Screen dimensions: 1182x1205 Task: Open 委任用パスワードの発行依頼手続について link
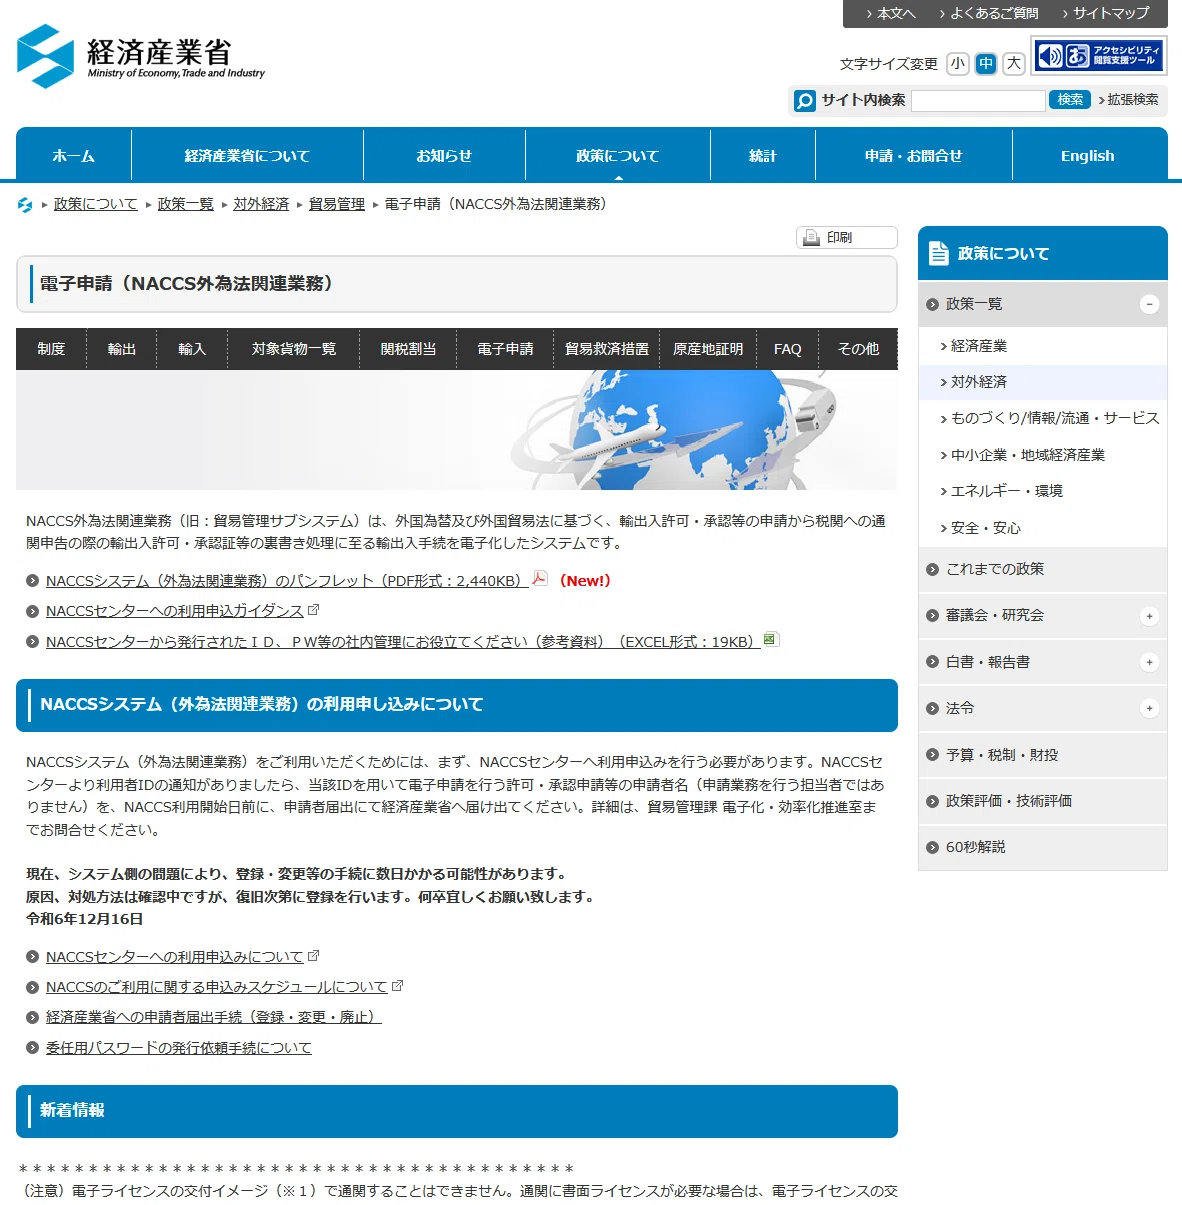point(179,1048)
